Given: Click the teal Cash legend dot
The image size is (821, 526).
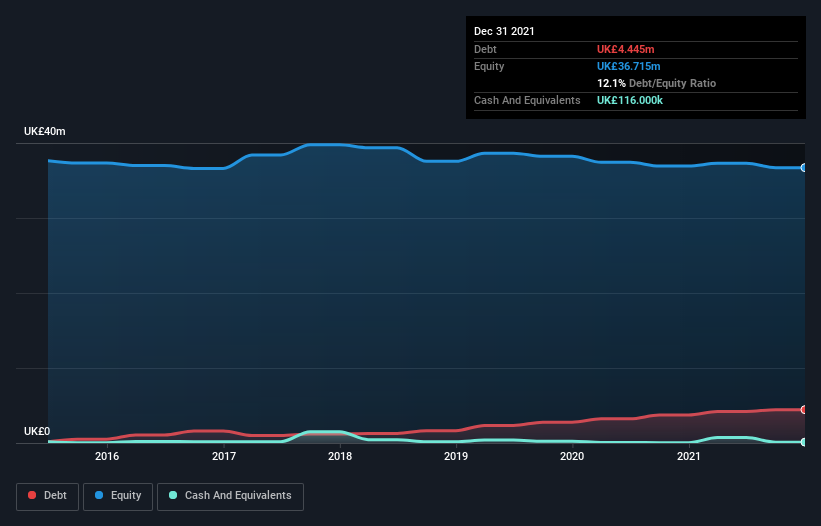Looking at the screenshot, I should pyautogui.click(x=173, y=495).
